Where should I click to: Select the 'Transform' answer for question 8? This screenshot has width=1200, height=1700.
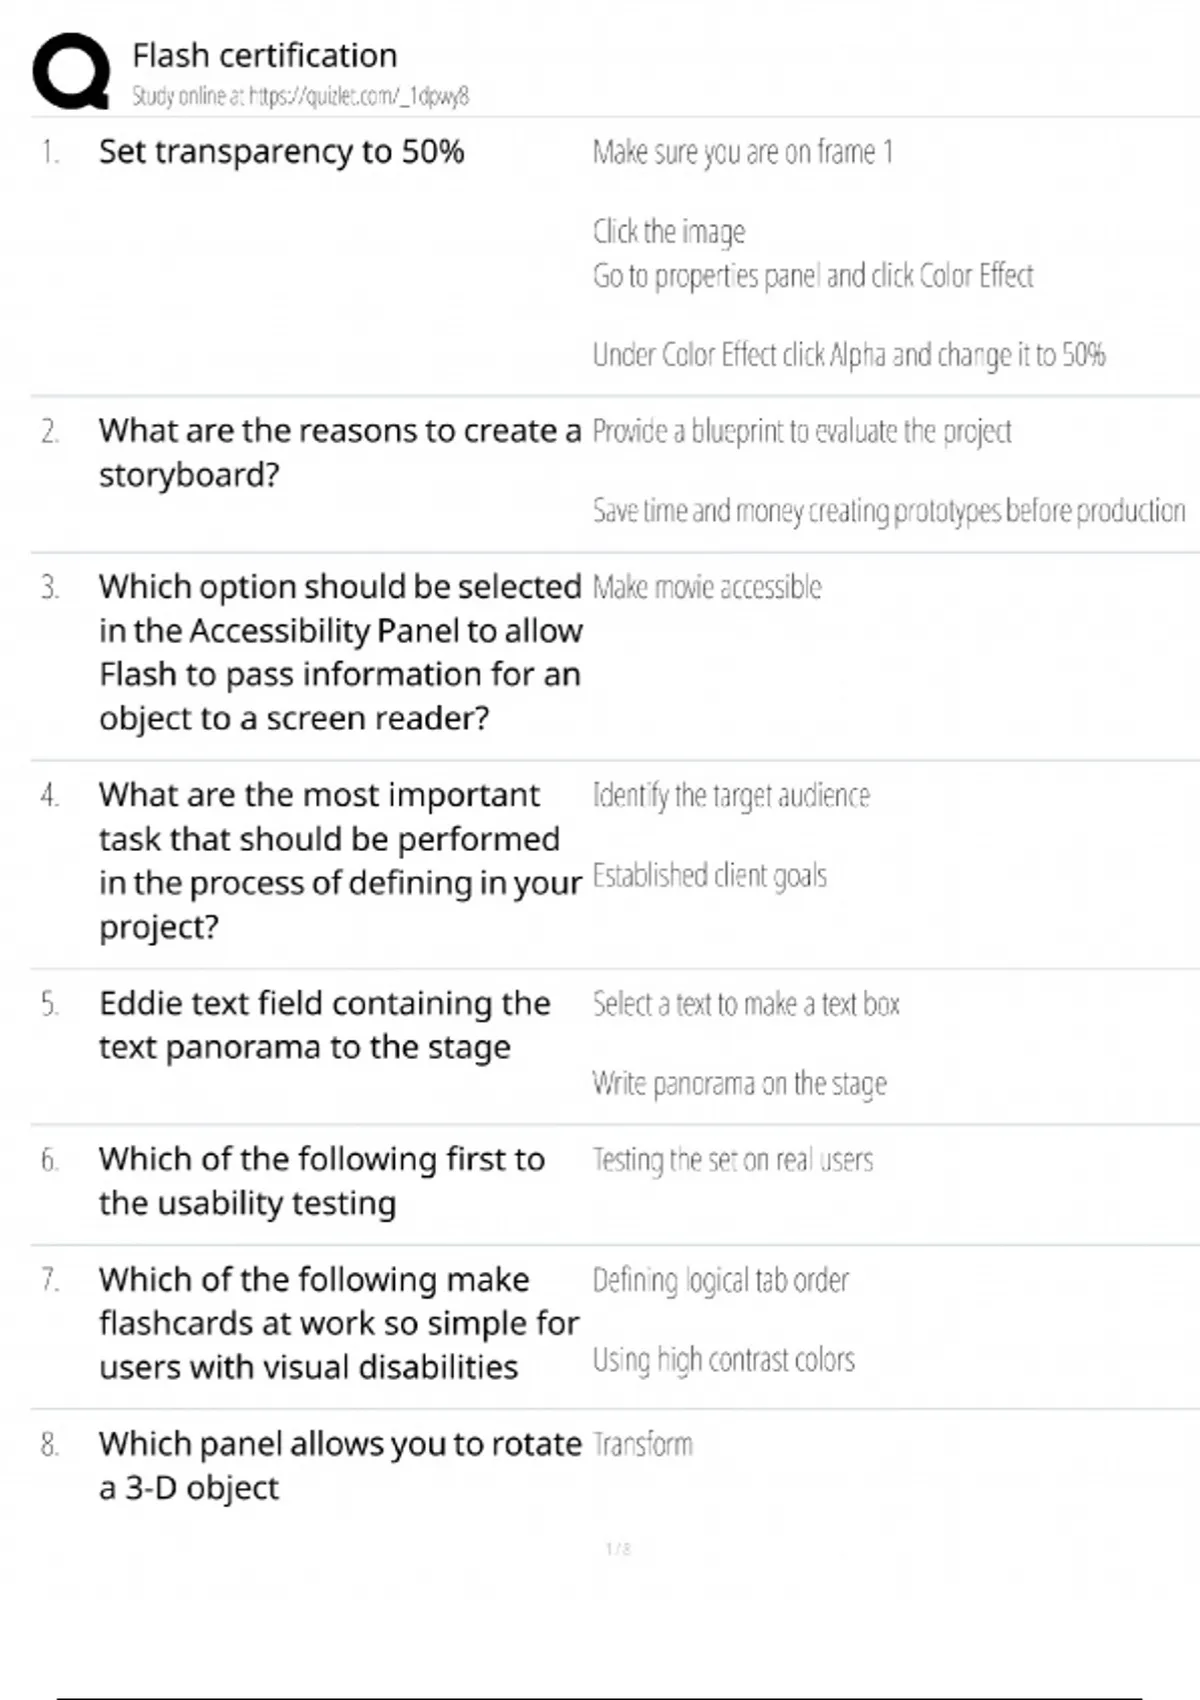(642, 1445)
